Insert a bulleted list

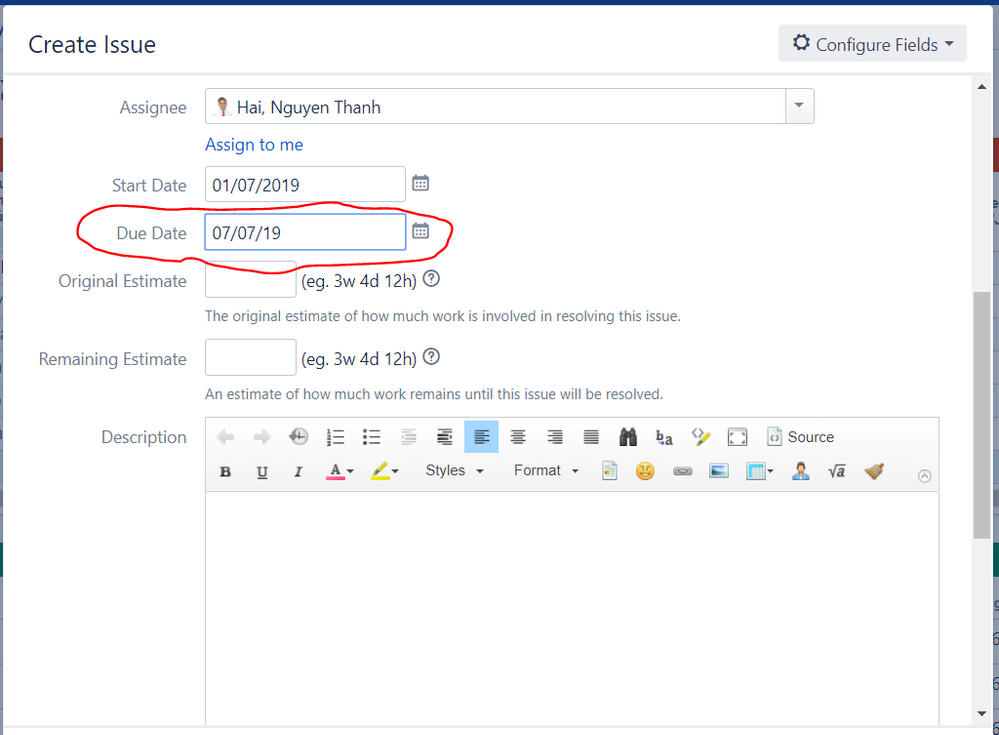point(371,437)
